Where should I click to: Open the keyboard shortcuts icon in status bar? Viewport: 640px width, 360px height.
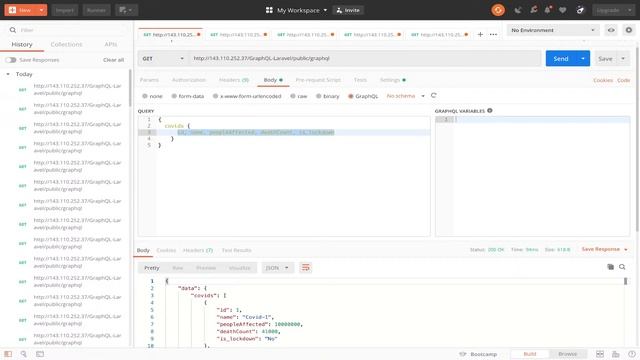pyautogui.click(x=616, y=354)
